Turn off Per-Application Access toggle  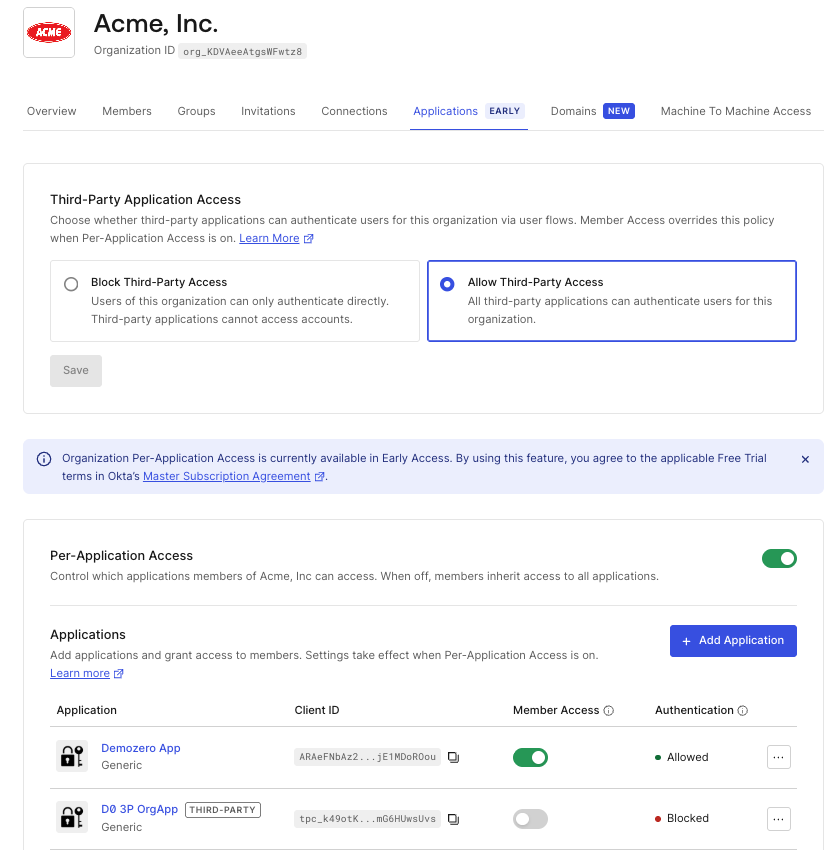point(779,558)
